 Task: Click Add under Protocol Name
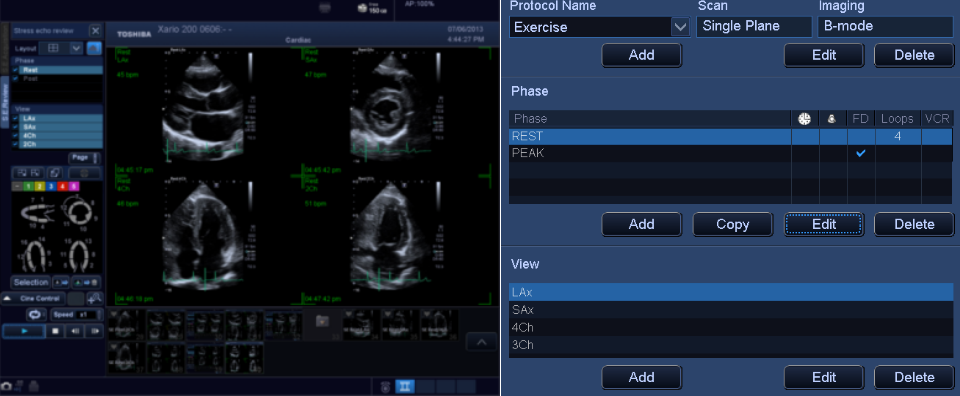tap(641, 55)
